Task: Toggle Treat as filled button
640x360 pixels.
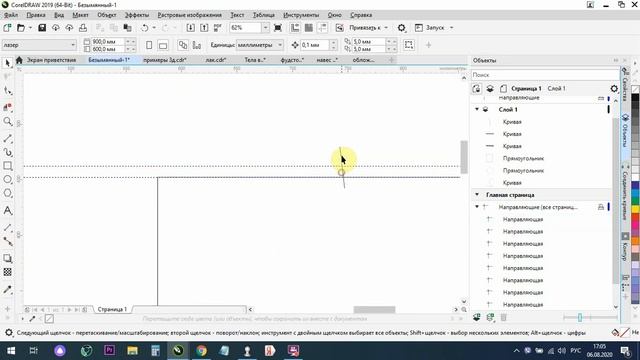Action: tap(409, 45)
